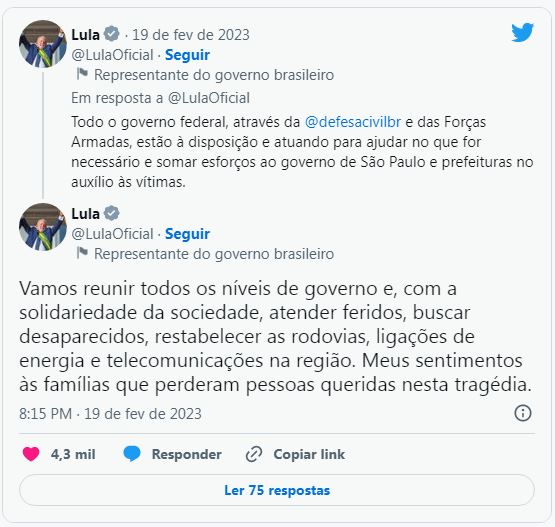This screenshot has height=527, width=555.
Task: Click verified badge beside lower Lula name
Action: 111,213
